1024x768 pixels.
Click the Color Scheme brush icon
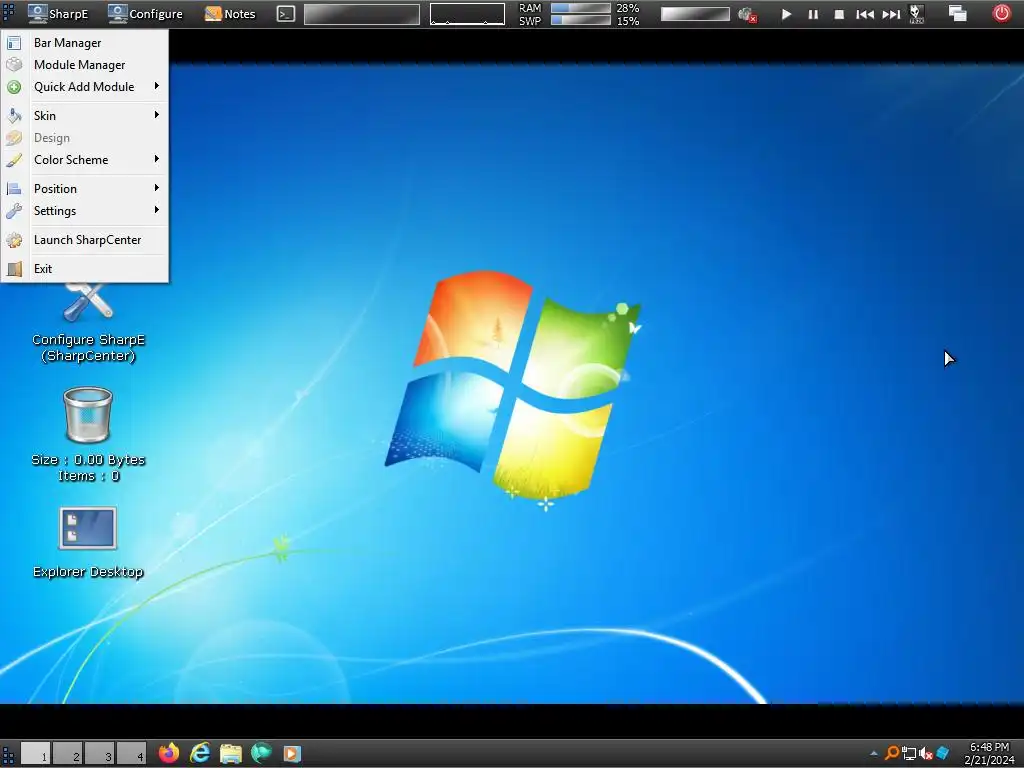[14, 160]
